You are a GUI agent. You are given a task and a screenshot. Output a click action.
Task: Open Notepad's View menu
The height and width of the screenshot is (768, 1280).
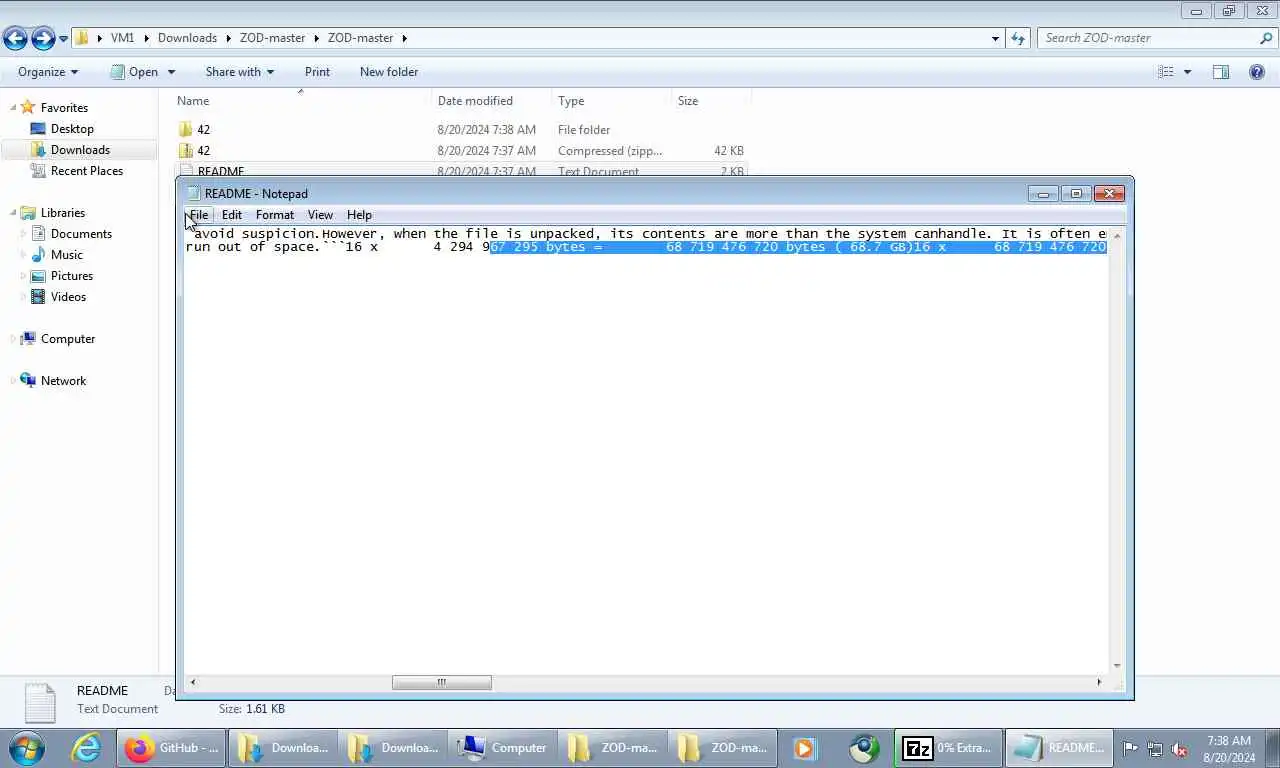tap(320, 215)
